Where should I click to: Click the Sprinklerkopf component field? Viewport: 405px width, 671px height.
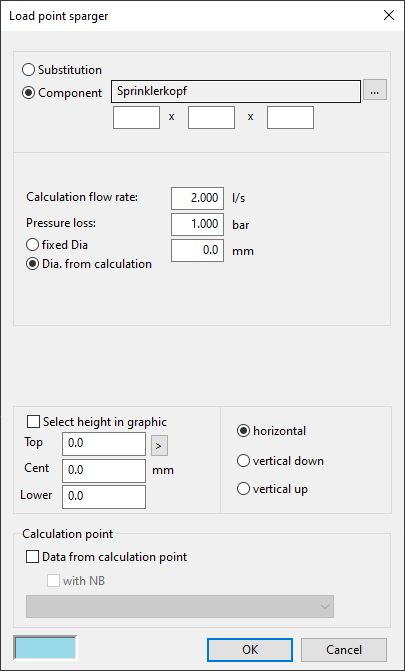pyautogui.click(x=236, y=91)
